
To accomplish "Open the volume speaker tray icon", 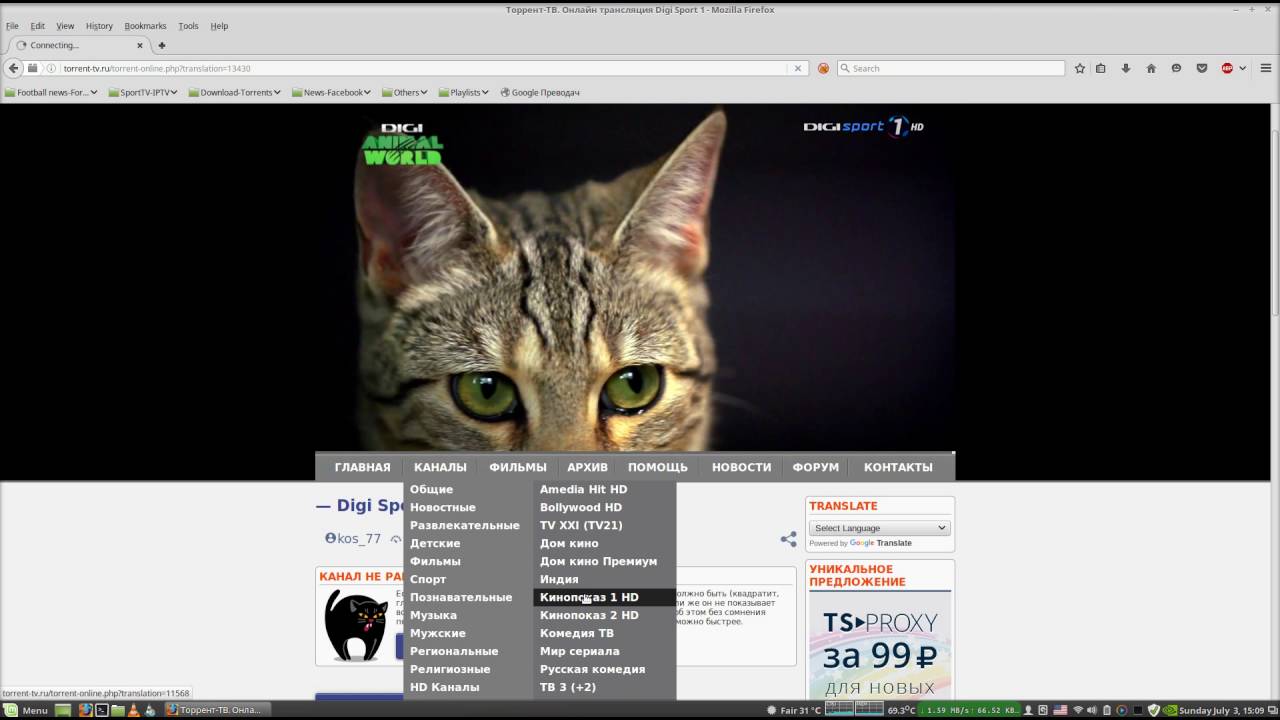I will [x=1092, y=710].
